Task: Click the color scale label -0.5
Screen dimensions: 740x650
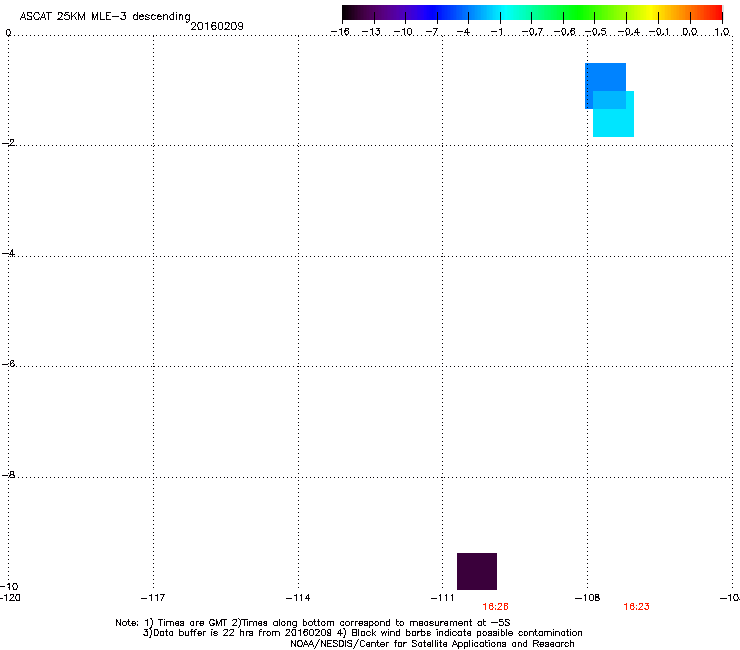Action: (x=596, y=32)
